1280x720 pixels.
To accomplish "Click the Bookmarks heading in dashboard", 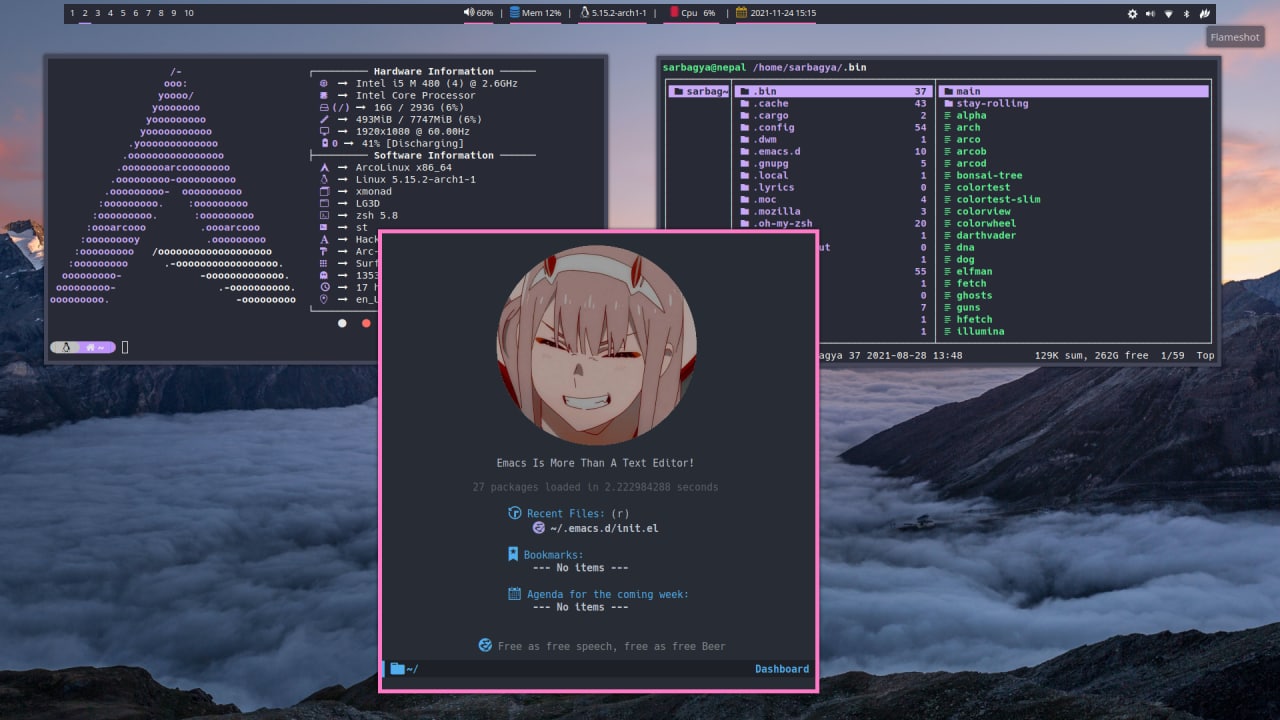I will (x=553, y=555).
